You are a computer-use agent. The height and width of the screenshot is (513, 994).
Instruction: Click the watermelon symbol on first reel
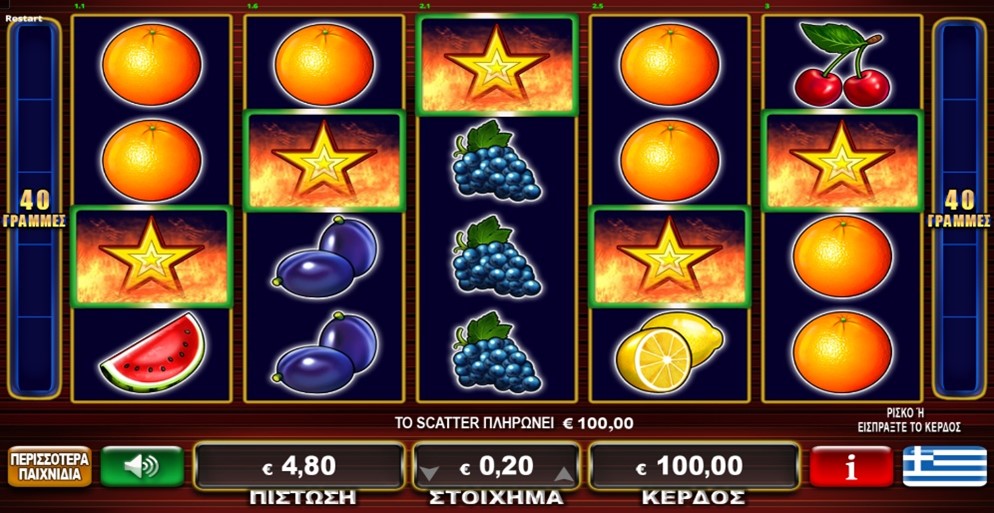click(x=152, y=353)
